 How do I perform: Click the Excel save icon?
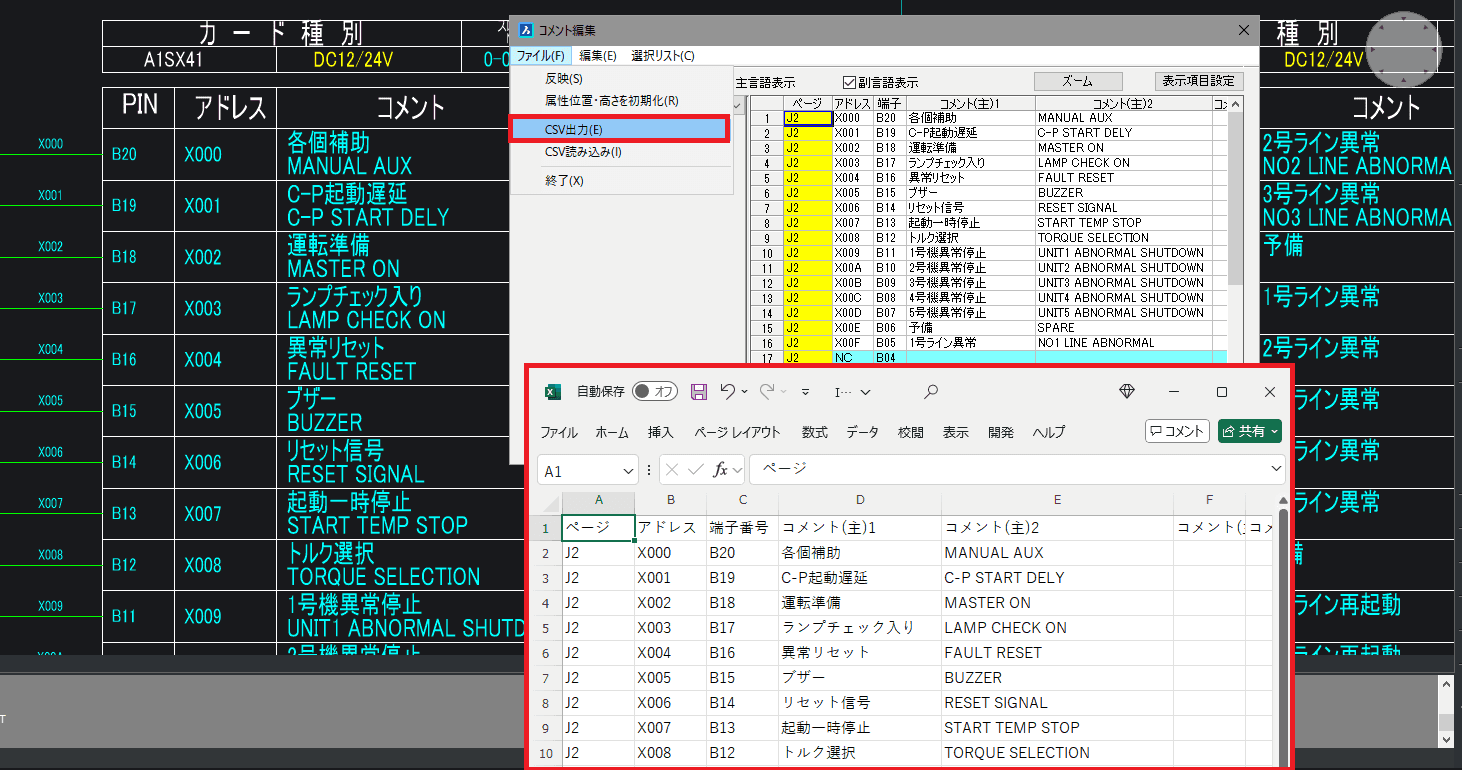click(699, 392)
